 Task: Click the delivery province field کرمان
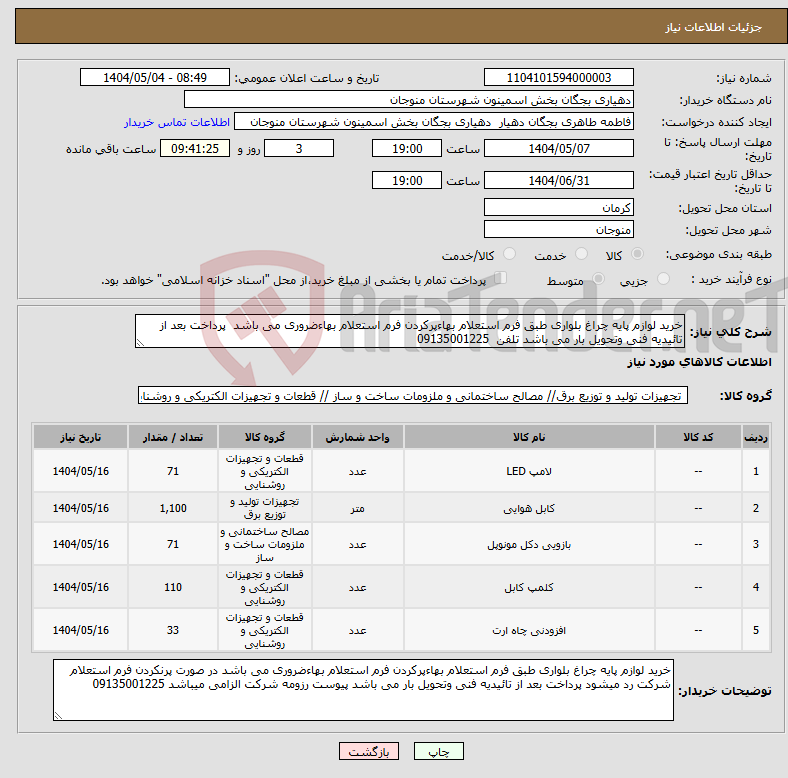(558, 207)
